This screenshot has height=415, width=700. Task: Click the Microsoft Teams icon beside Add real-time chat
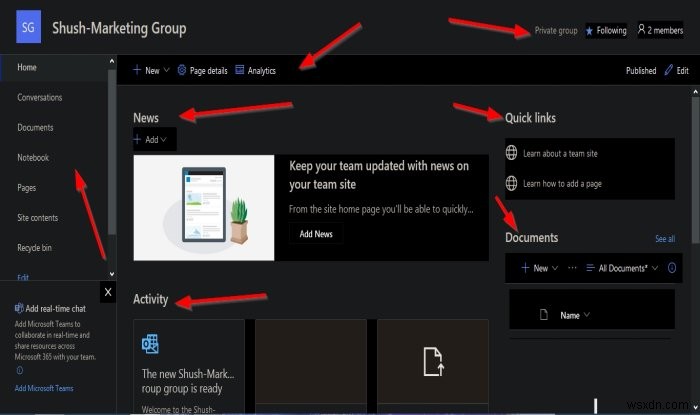tap(19, 308)
